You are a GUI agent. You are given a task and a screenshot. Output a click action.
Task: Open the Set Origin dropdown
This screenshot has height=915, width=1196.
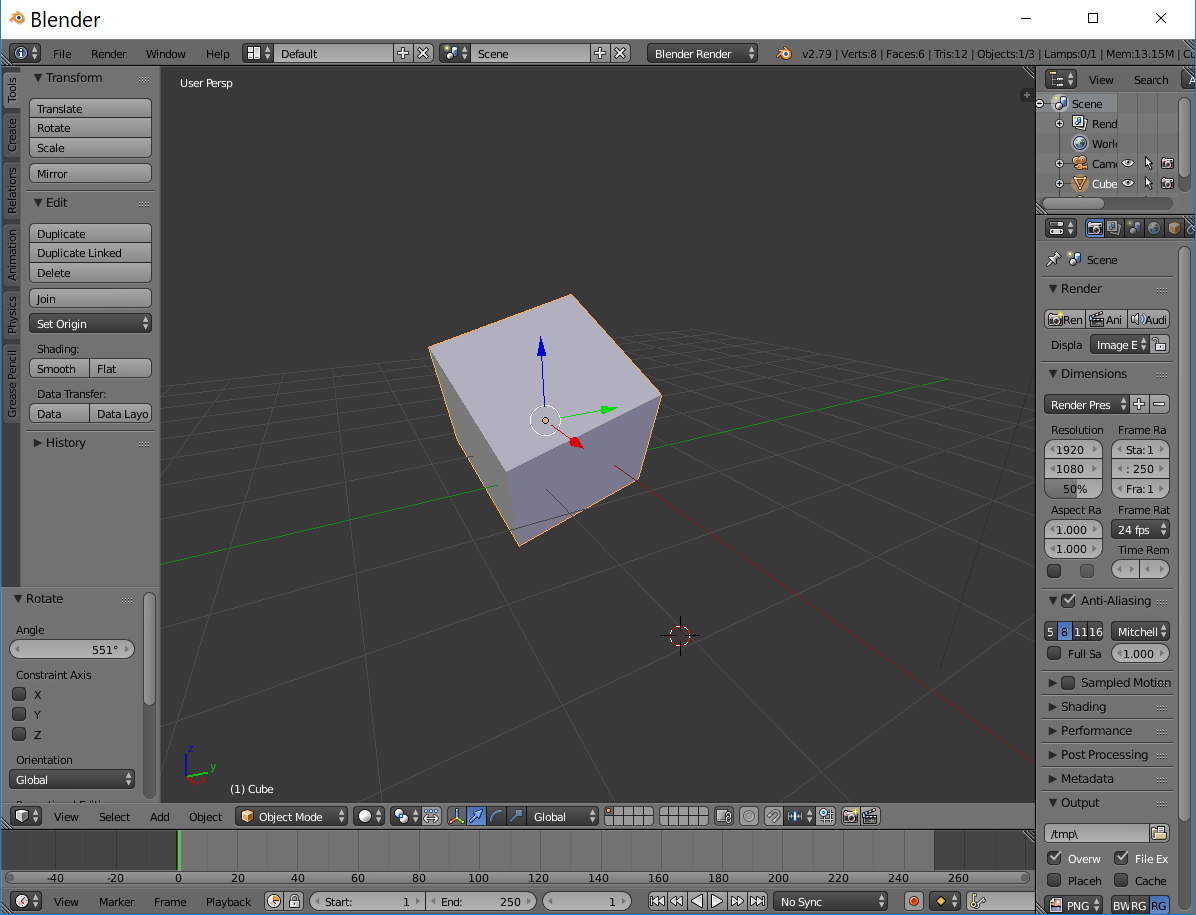90,323
